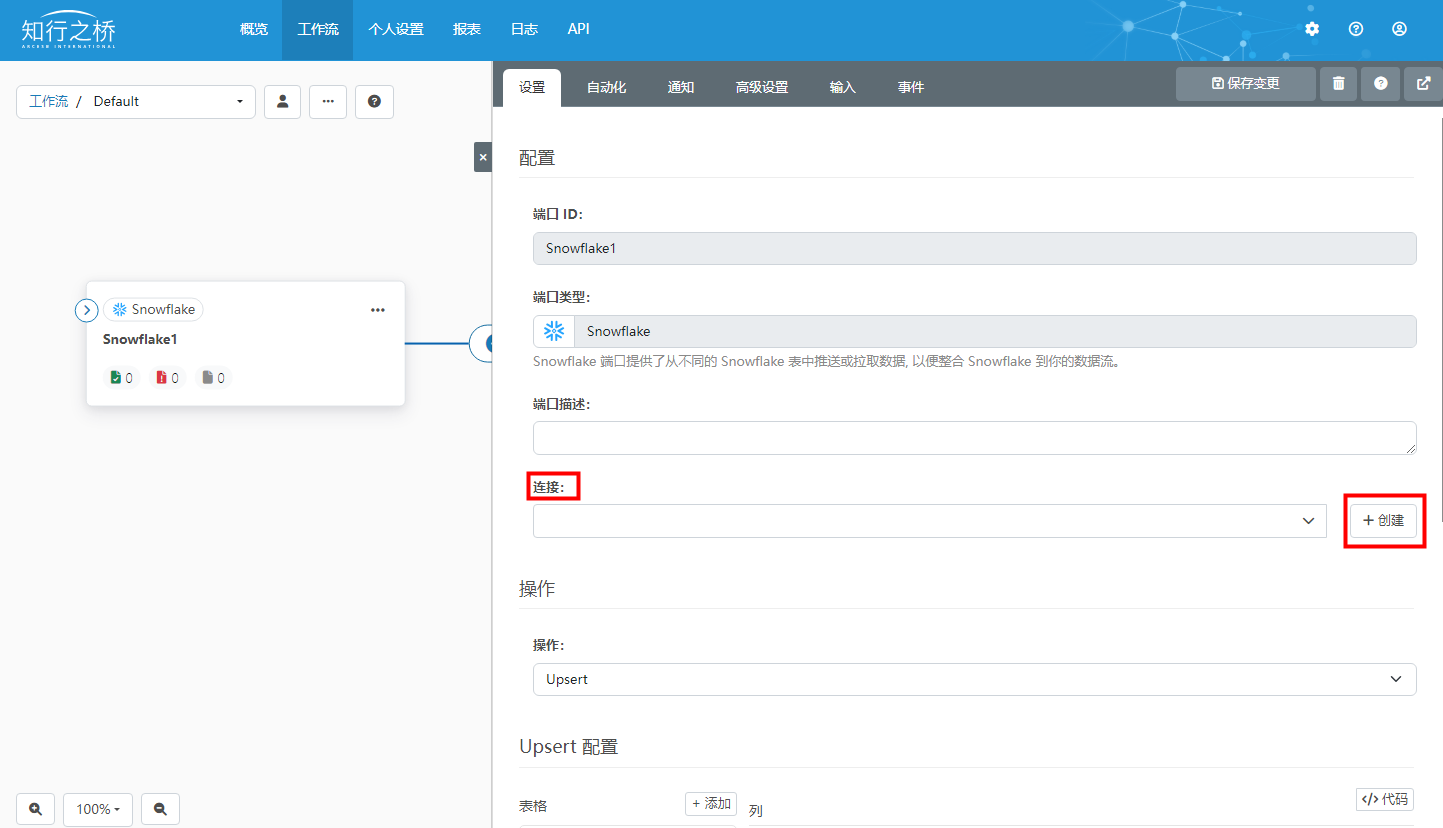Switch to the 自动化 tab

click(x=606, y=88)
